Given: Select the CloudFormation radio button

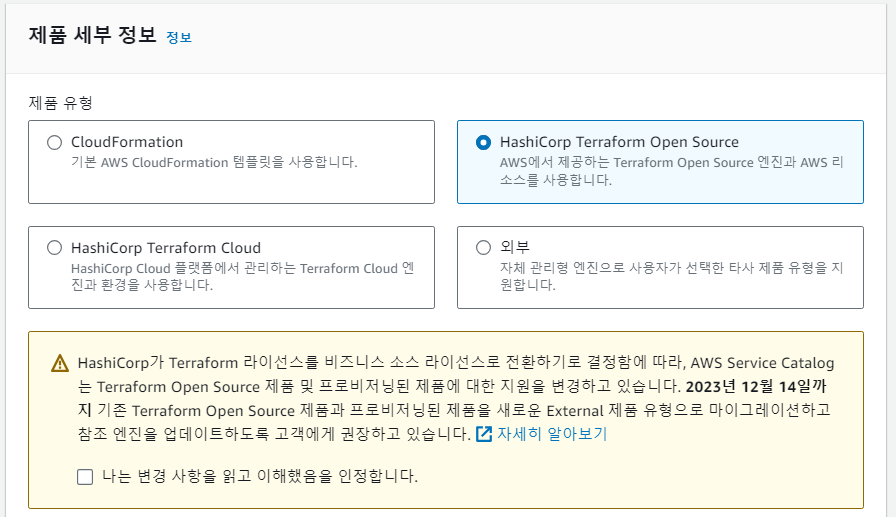Looking at the screenshot, I should (x=54, y=142).
